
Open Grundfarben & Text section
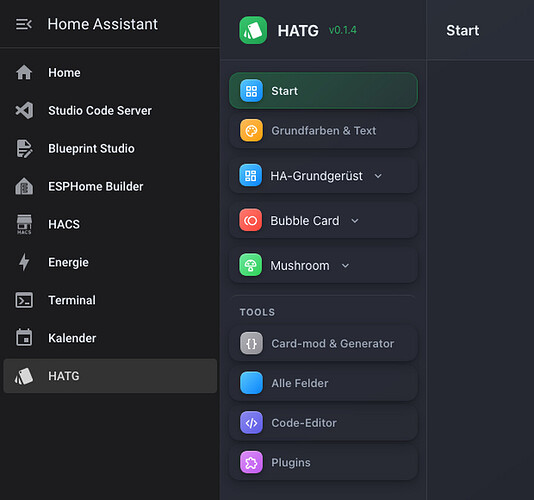coord(324,130)
